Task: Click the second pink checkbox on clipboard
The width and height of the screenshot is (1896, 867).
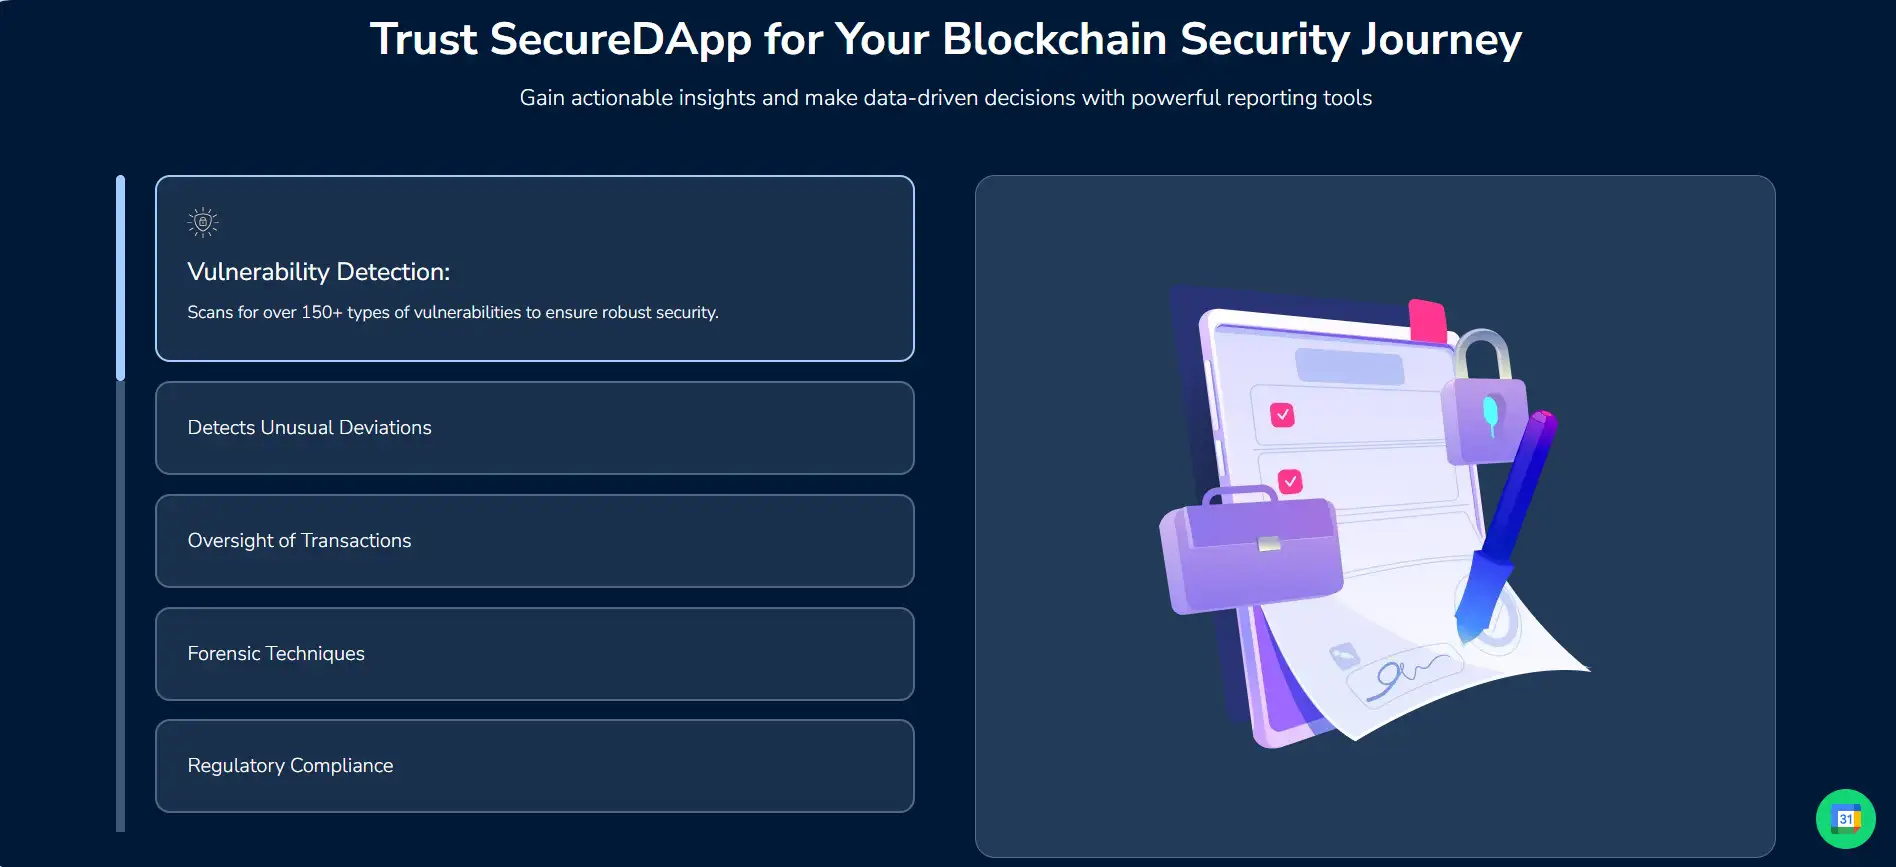Action: (x=1290, y=482)
